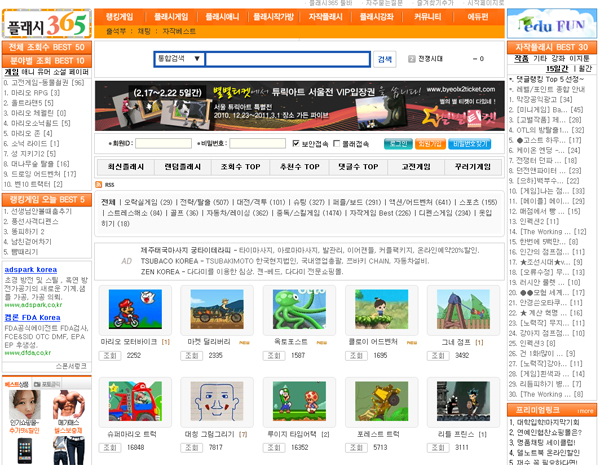Open the 플래시게임 menu
The width and height of the screenshot is (600, 465).
[x=171, y=17]
